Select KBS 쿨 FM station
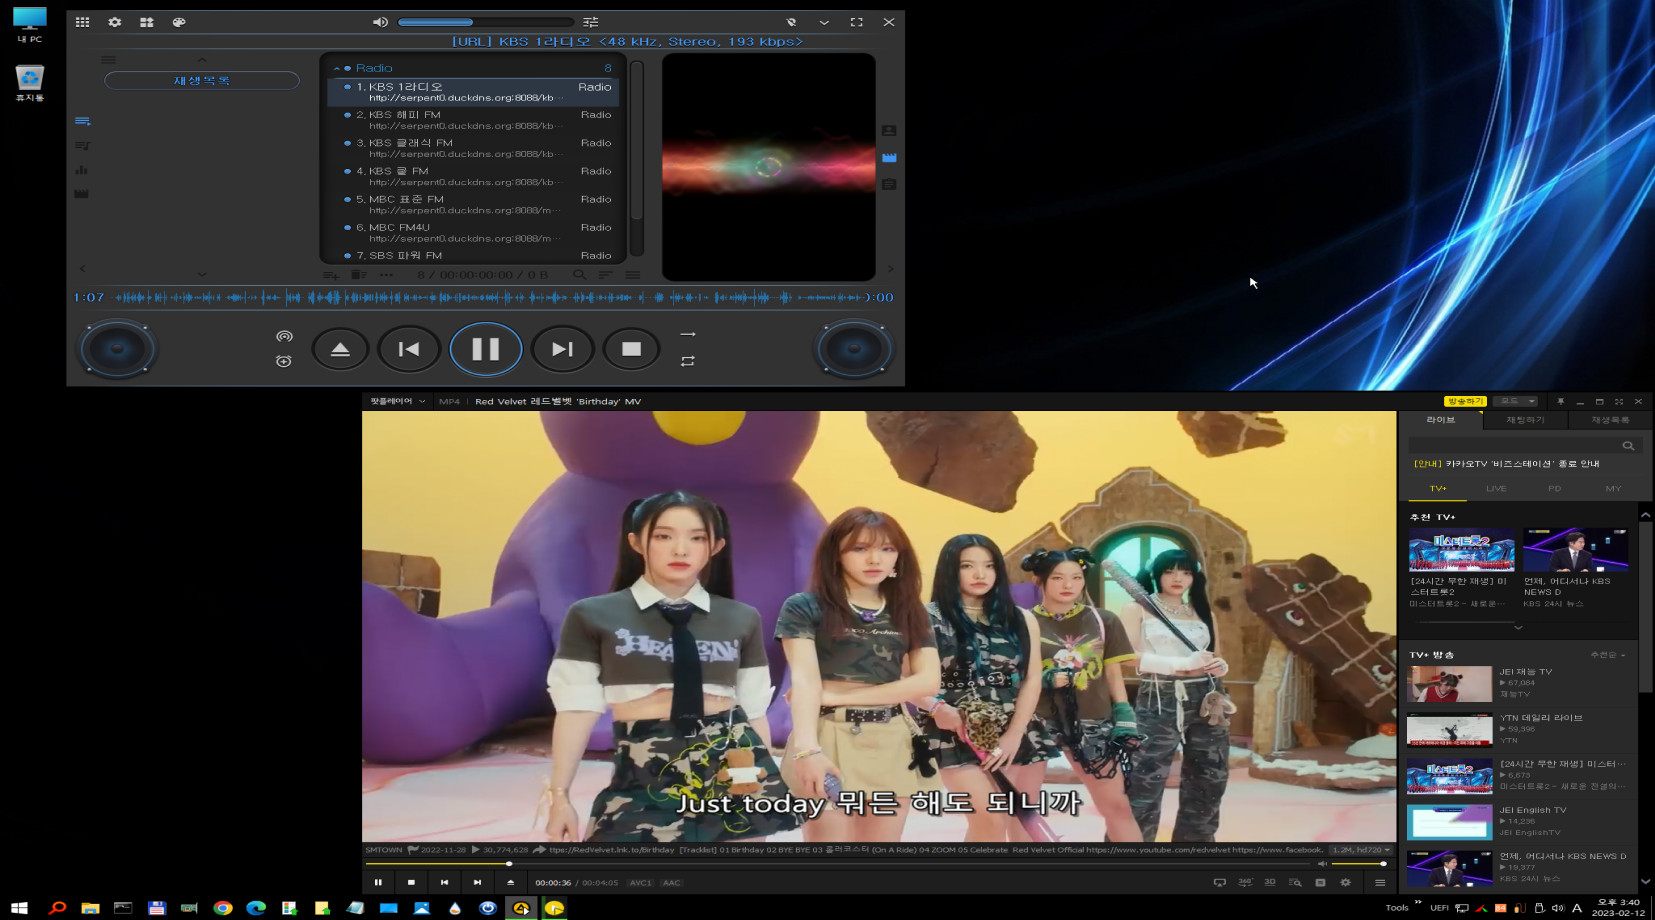 (x=473, y=176)
